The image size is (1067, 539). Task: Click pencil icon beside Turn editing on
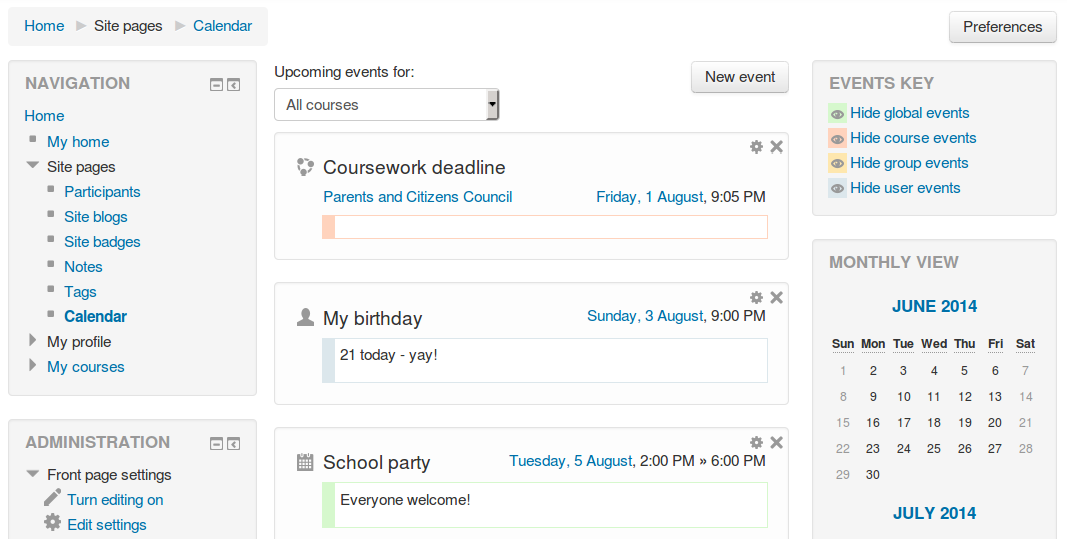pyautogui.click(x=52, y=498)
